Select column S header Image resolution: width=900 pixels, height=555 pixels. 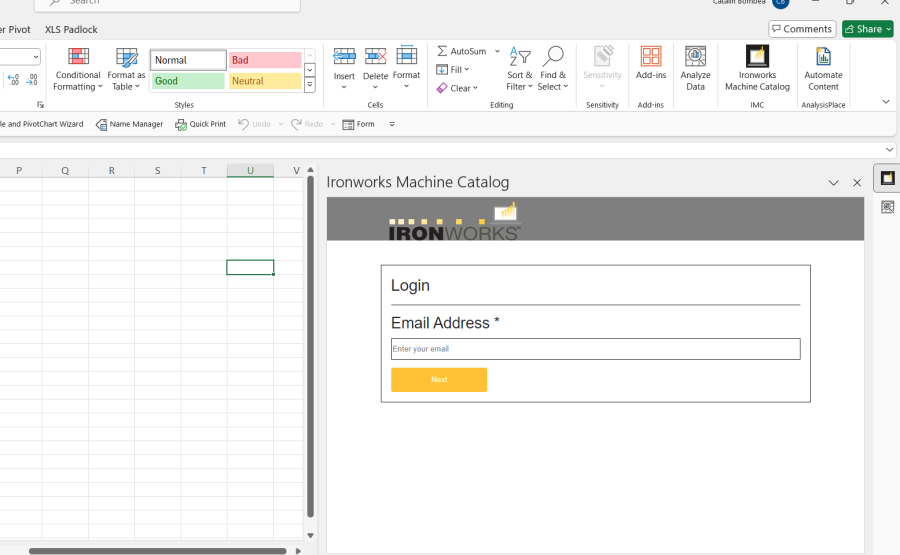(157, 170)
